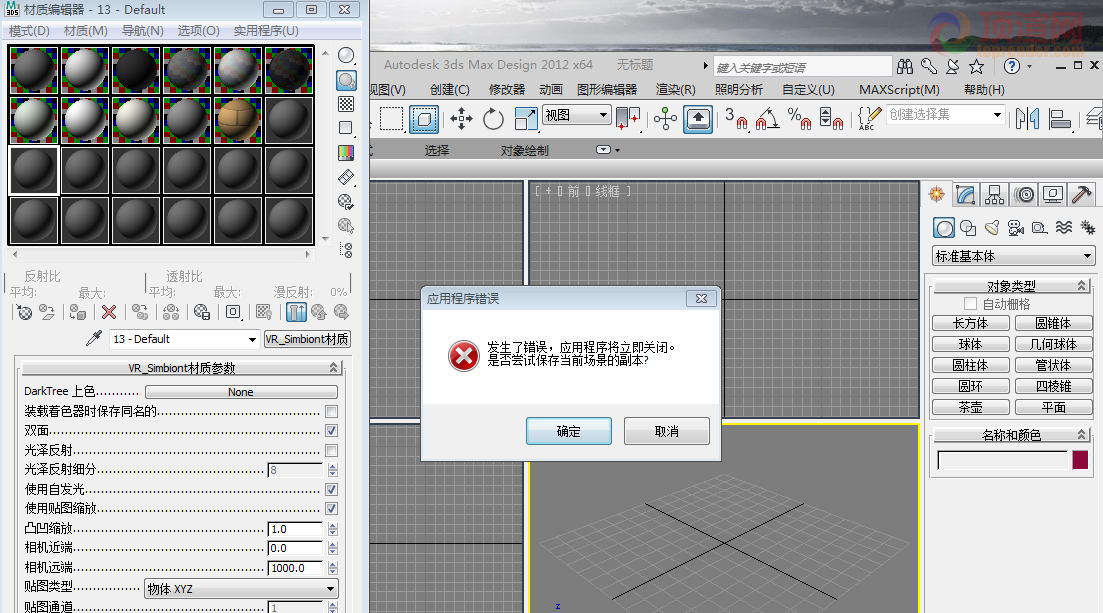The image size is (1103, 613).
Task: Click the favorites star icon
Action: 976,67
